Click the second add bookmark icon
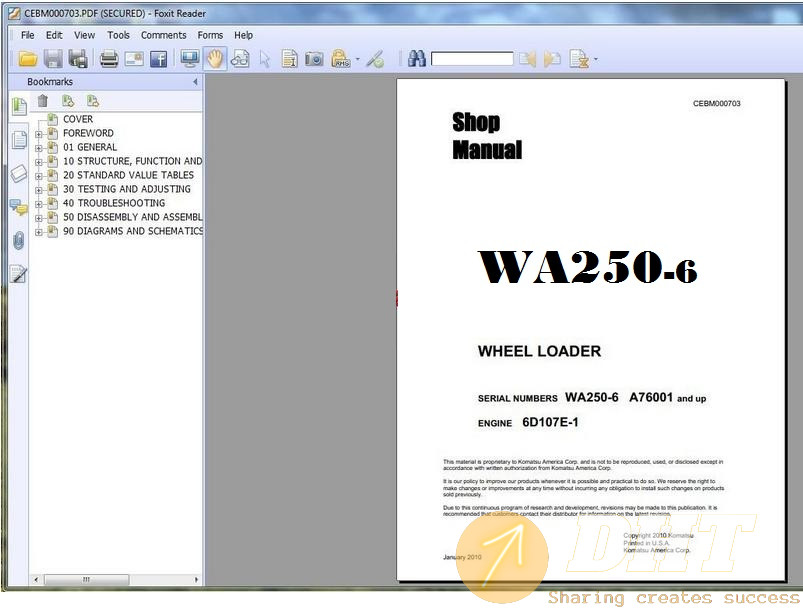 point(93,101)
